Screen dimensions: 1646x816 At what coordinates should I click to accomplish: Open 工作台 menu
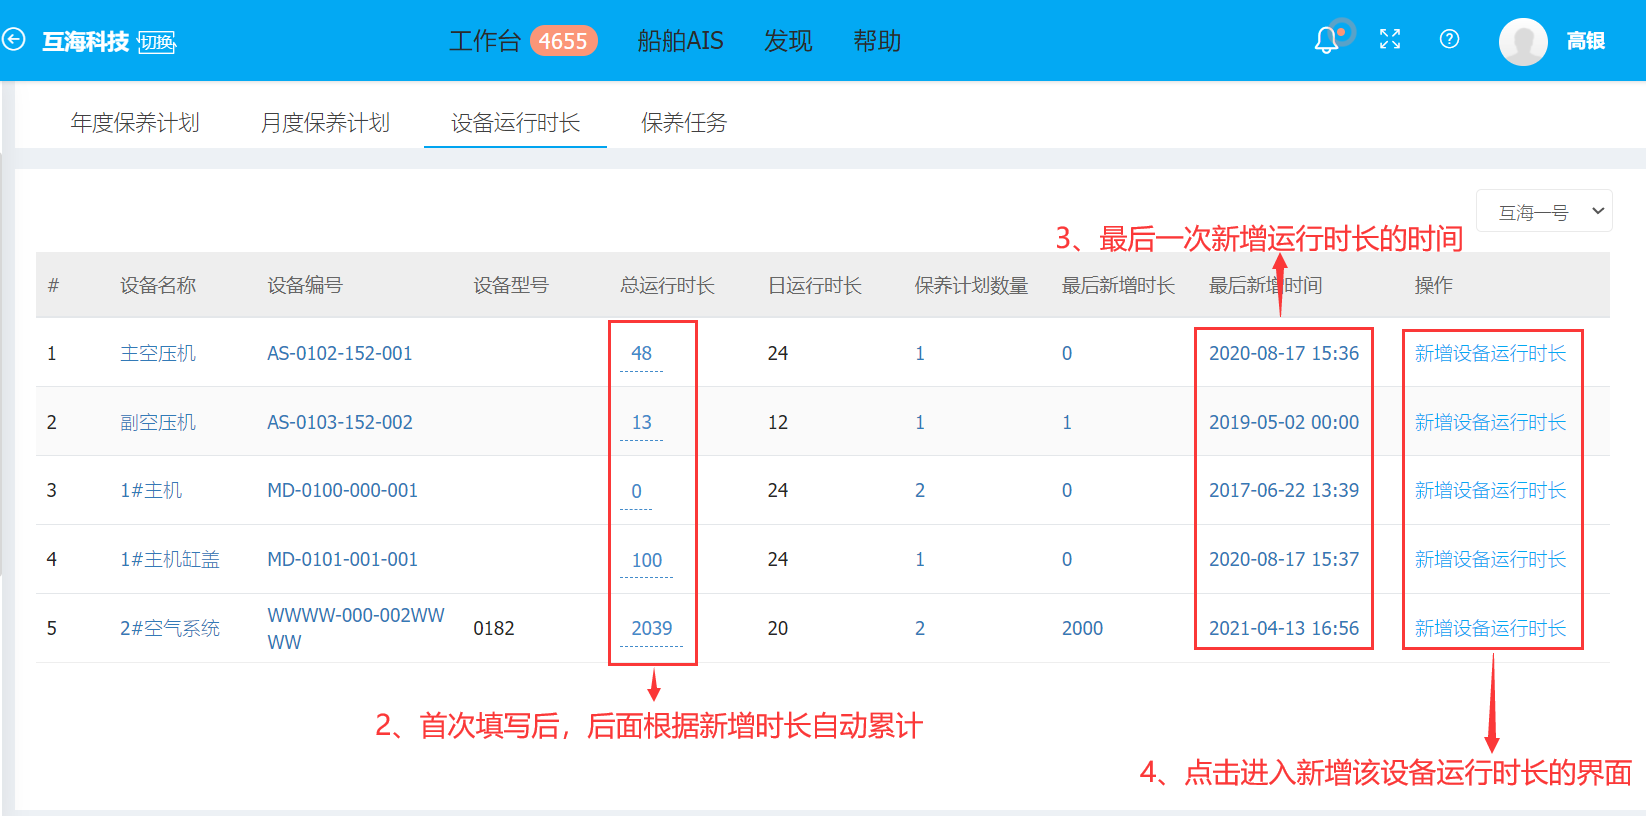pos(485,41)
